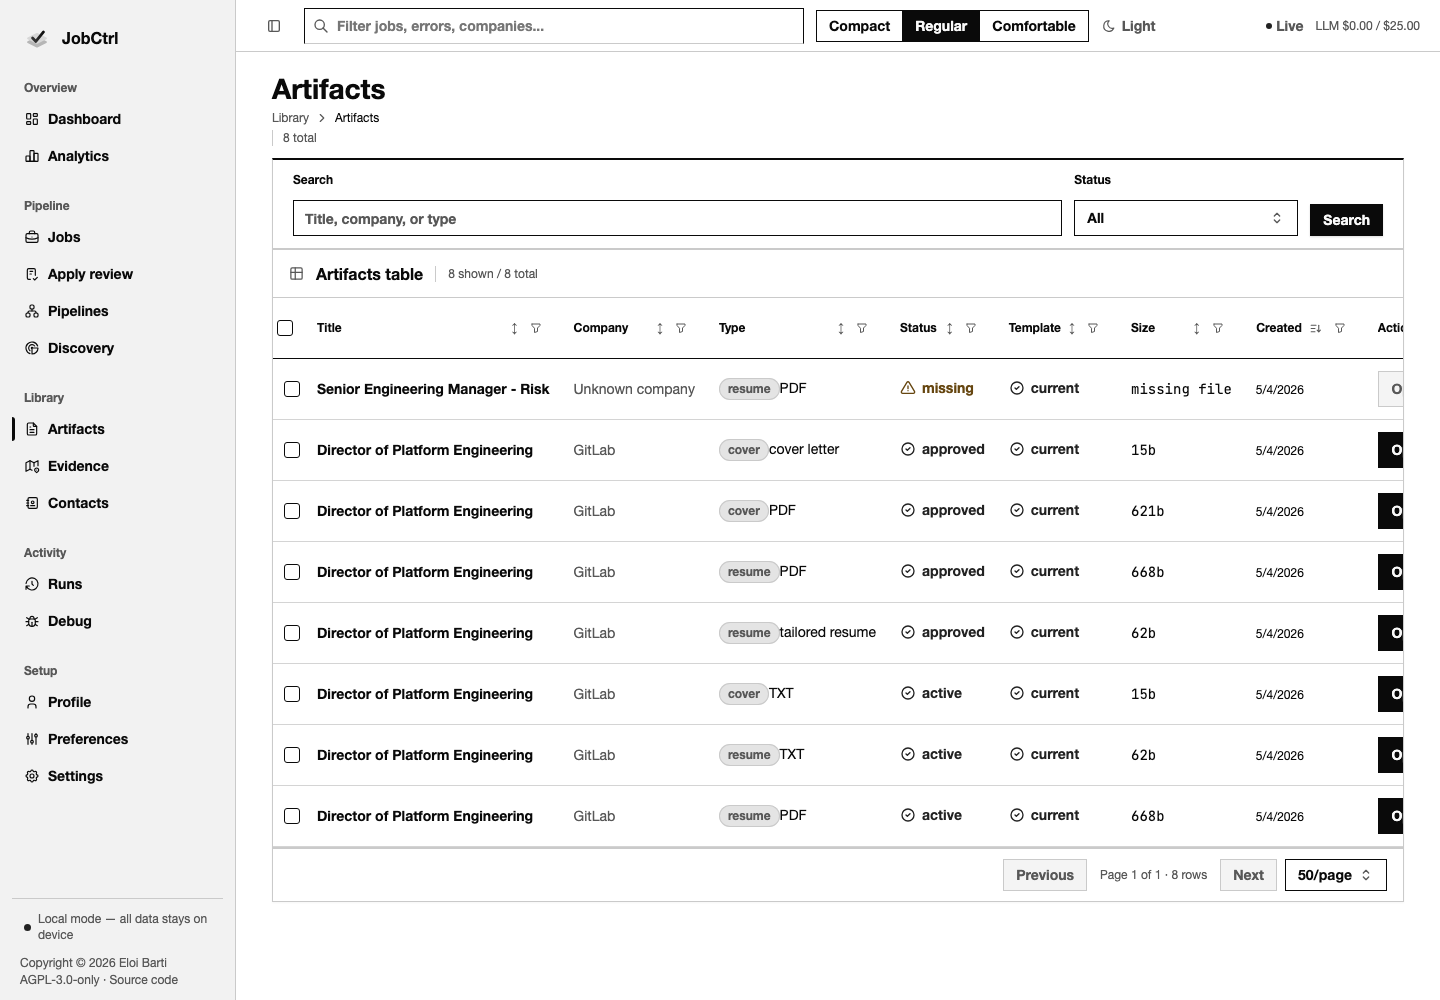Open the Source code link

tap(143, 980)
